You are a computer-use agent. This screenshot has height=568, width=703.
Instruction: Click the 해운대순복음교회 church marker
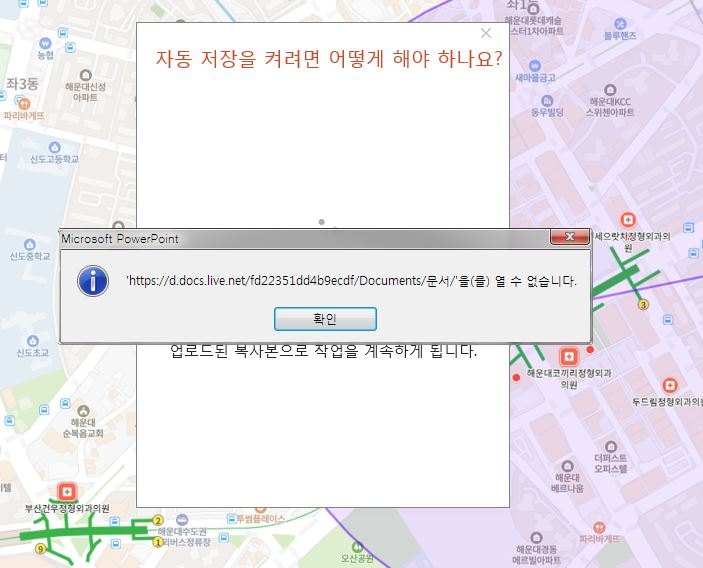83,411
